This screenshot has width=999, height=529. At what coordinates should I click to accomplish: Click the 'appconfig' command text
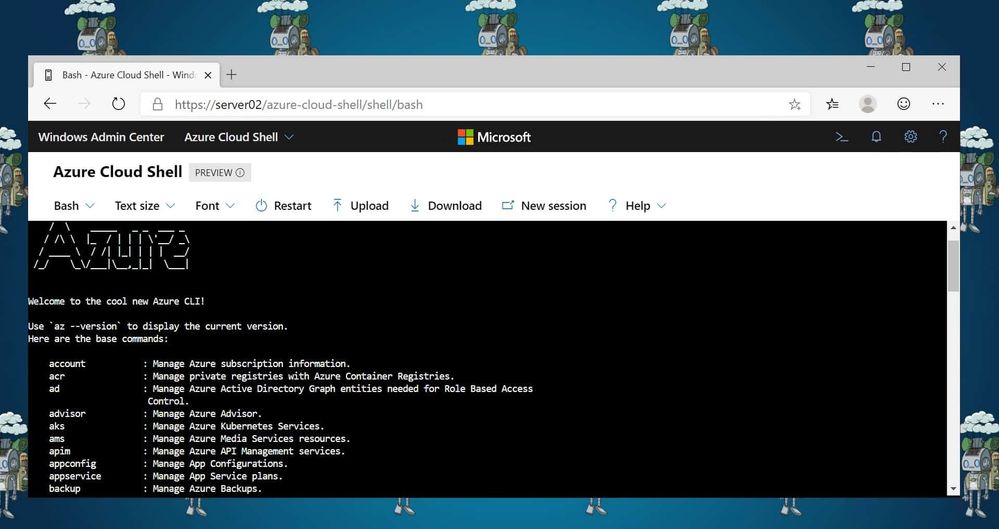tap(73, 464)
